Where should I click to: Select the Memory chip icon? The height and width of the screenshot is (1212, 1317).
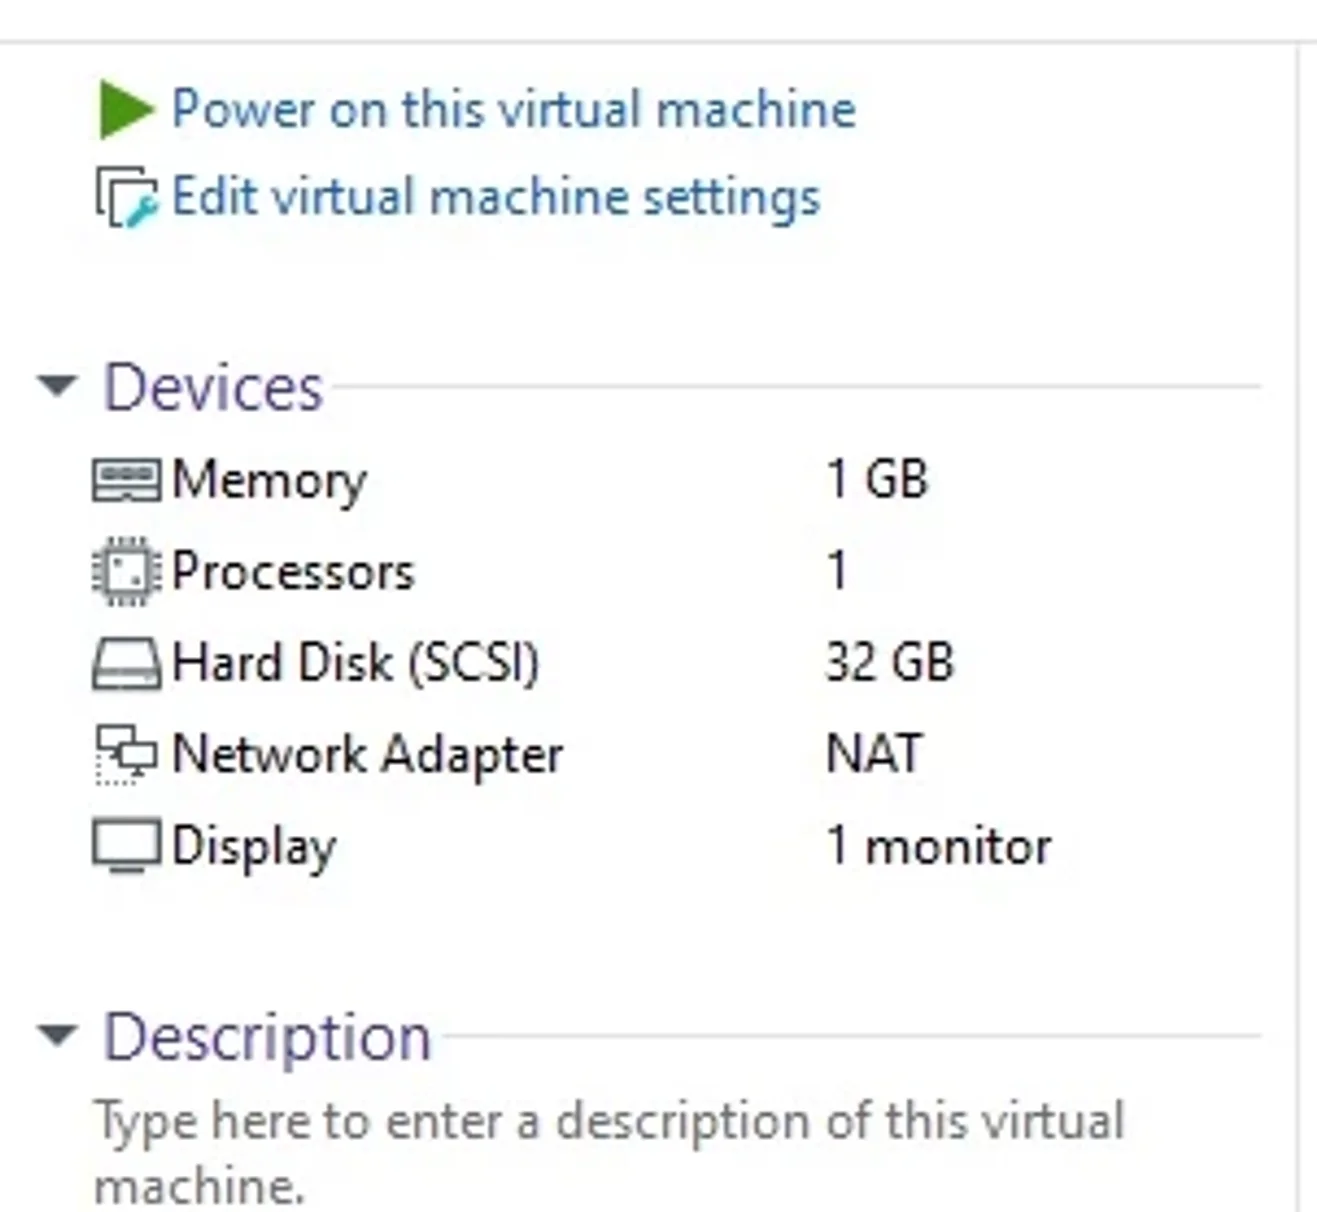pos(126,480)
